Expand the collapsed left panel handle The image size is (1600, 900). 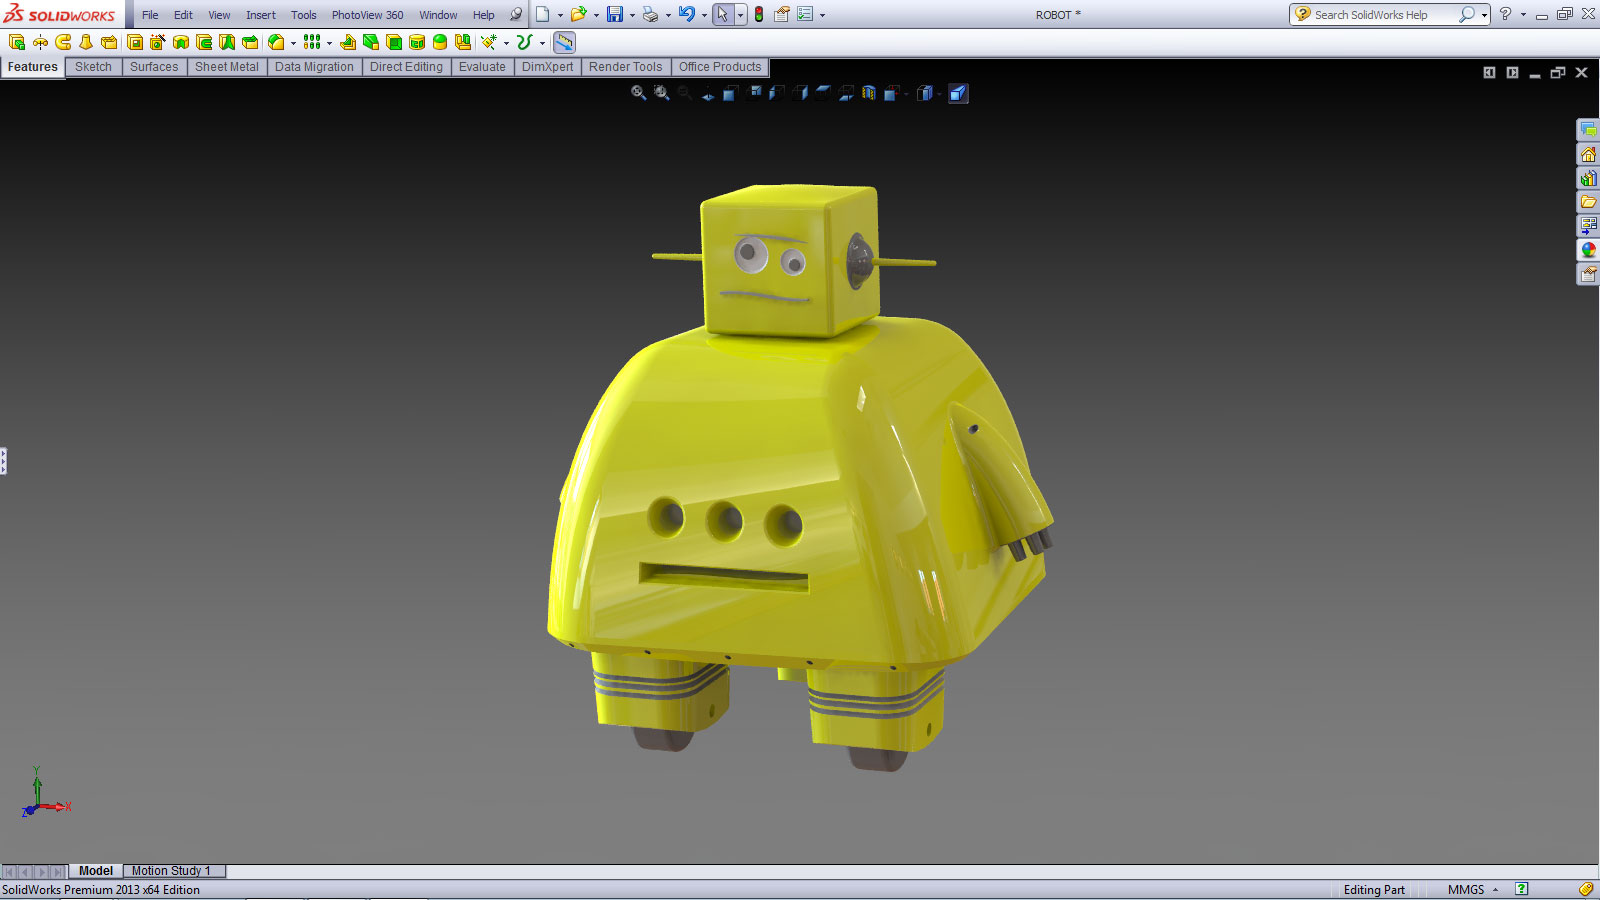tap(3, 461)
